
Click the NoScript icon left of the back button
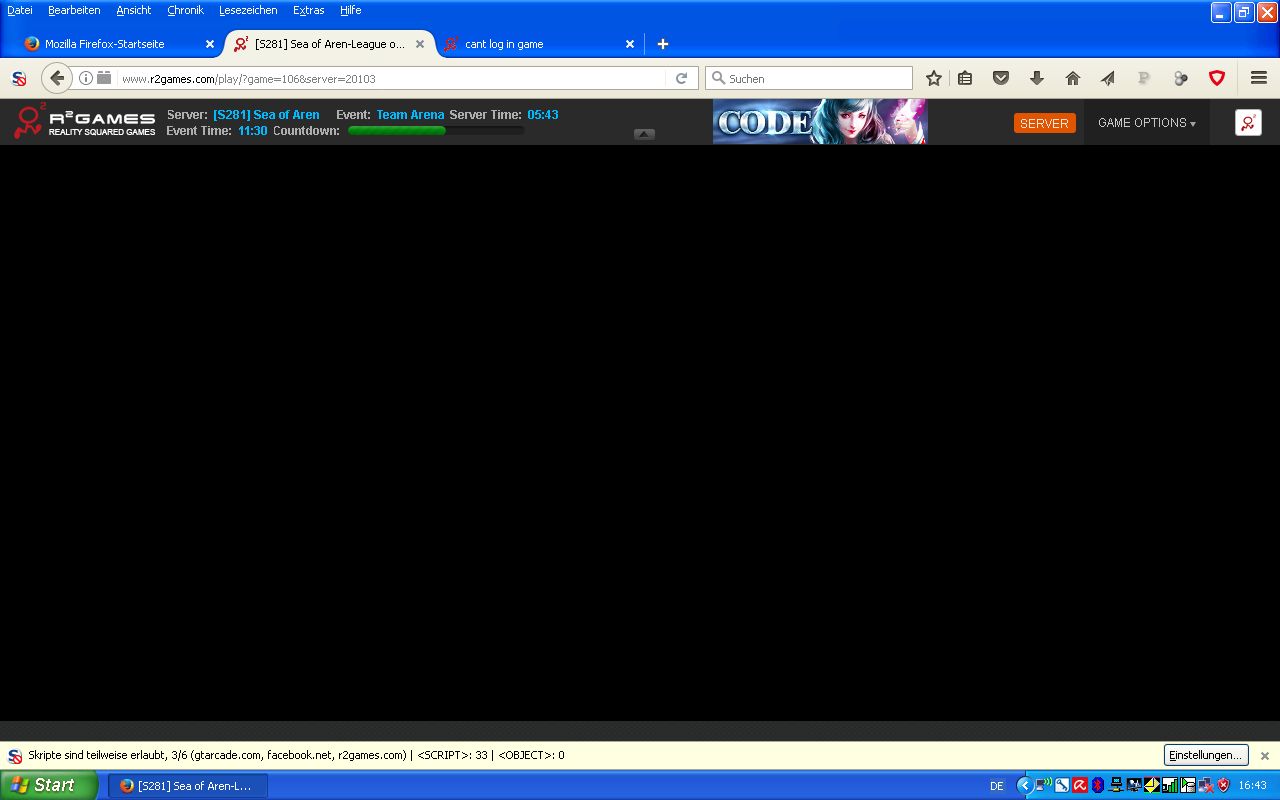[x=18, y=78]
